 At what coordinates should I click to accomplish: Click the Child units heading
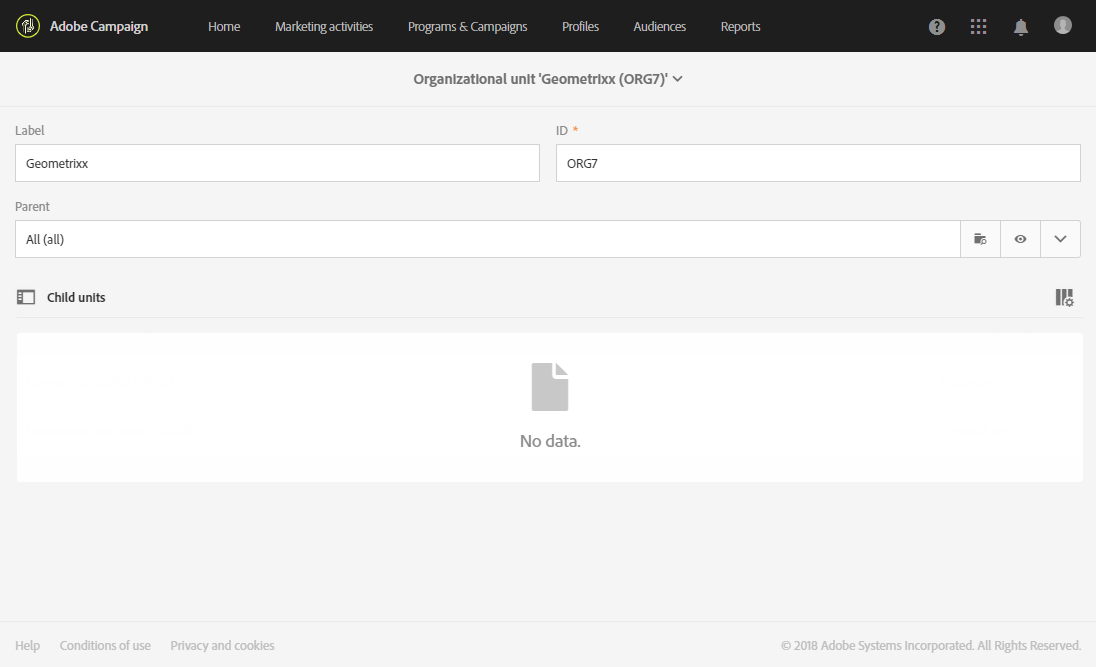76,297
